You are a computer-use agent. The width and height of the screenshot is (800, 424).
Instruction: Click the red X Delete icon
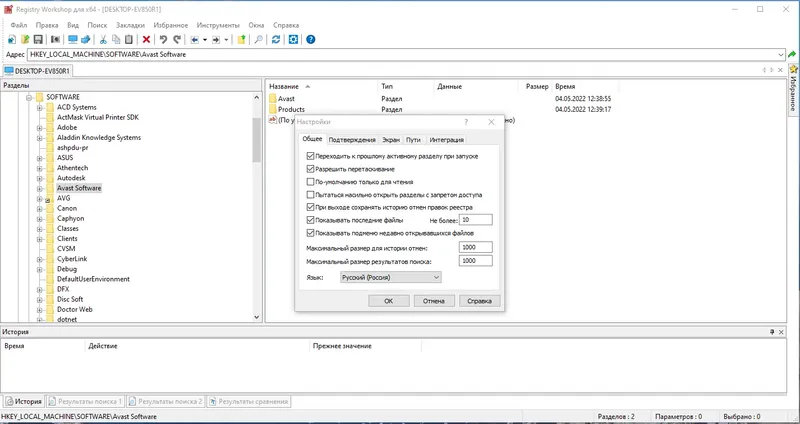(146, 39)
